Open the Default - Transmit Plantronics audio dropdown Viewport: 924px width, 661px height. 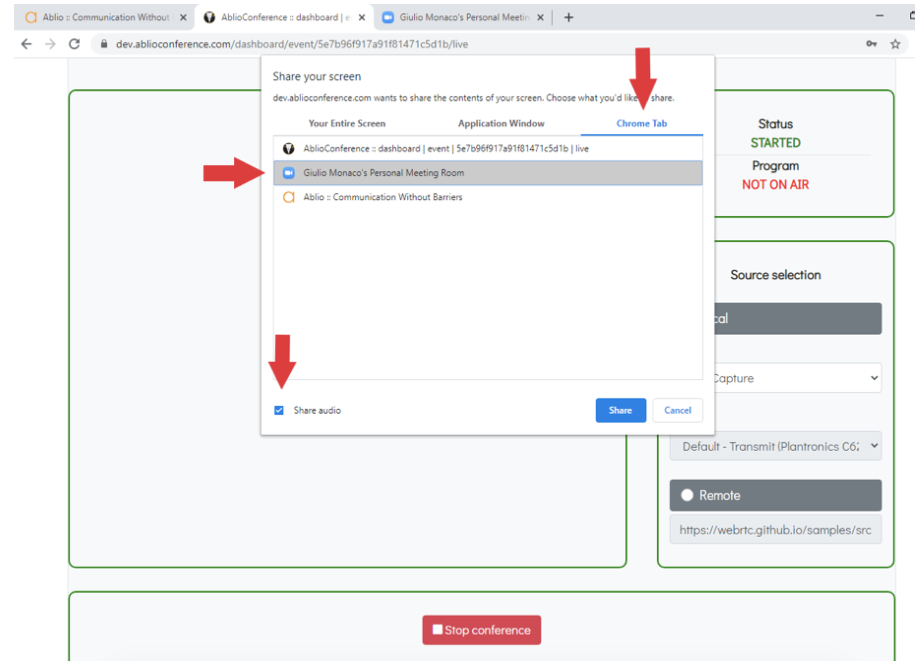click(776, 447)
